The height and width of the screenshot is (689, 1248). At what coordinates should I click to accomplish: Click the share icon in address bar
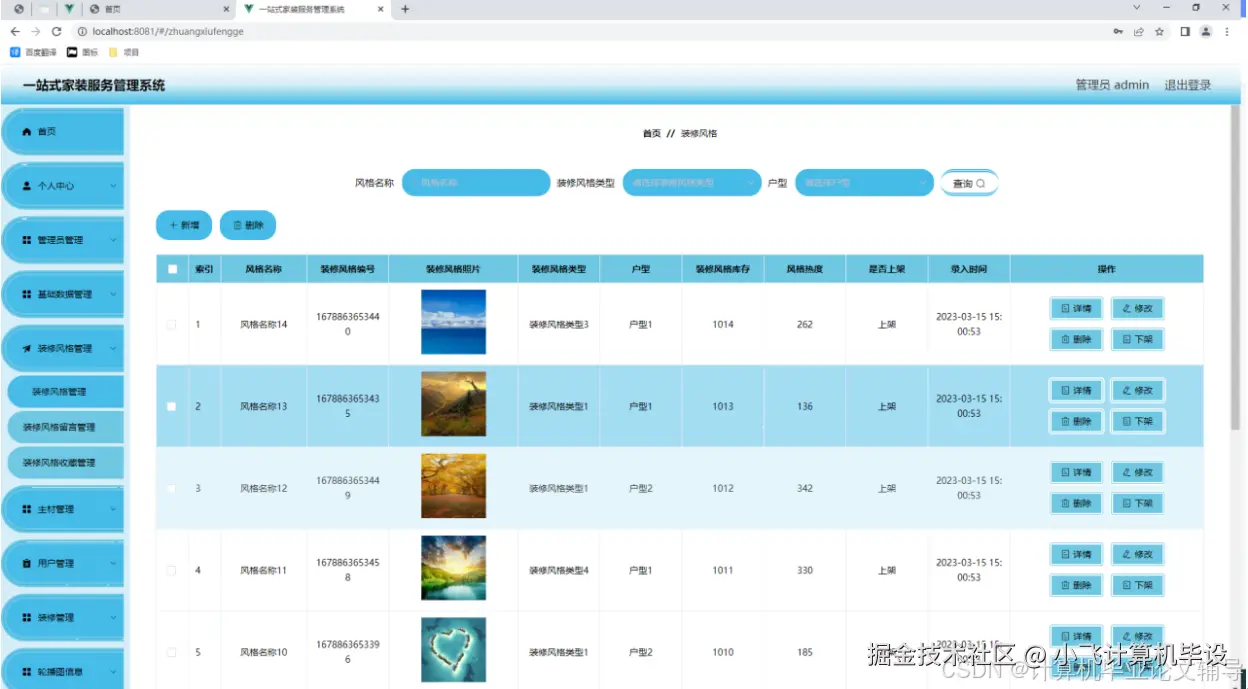[1138, 31]
